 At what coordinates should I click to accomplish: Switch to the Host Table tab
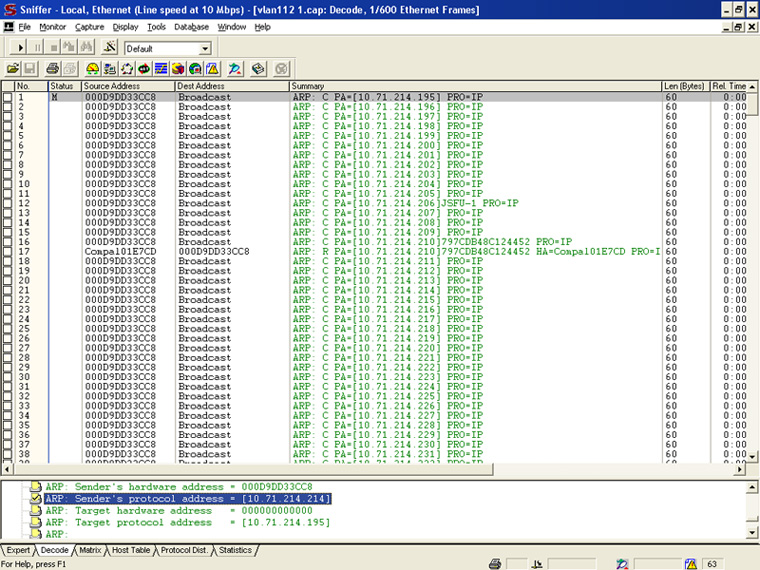[x=130, y=550]
